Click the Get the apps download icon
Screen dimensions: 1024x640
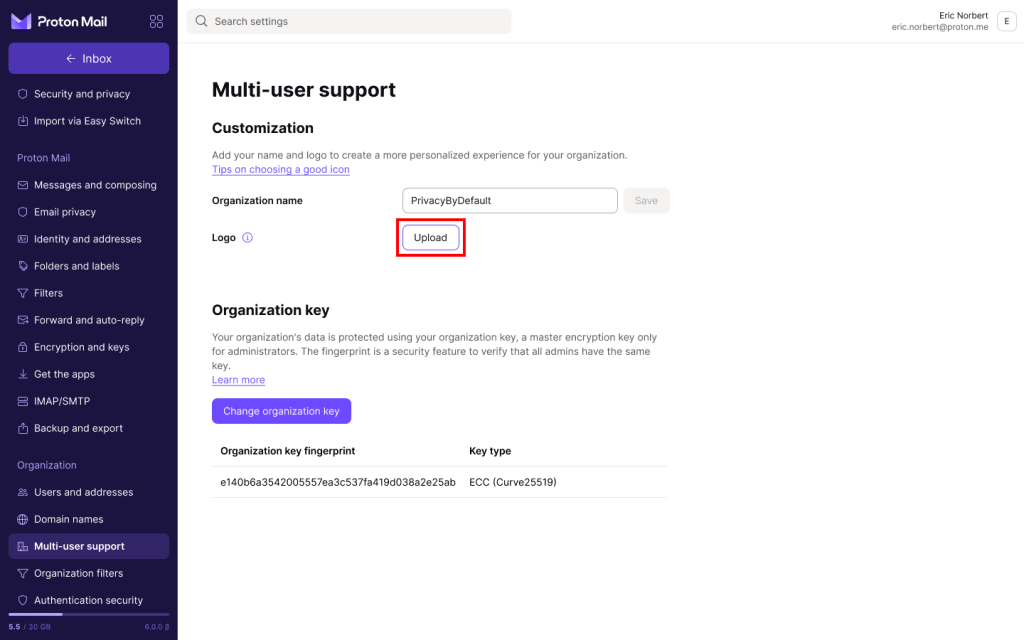click(x=22, y=374)
